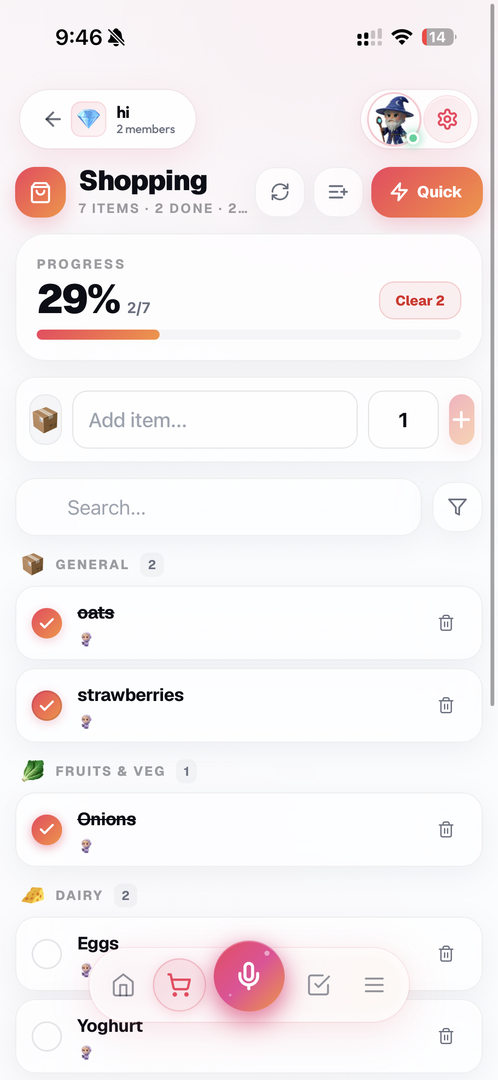Screen dimensions: 498x1080
Task: Uncheck the oats item
Action: click(47, 623)
